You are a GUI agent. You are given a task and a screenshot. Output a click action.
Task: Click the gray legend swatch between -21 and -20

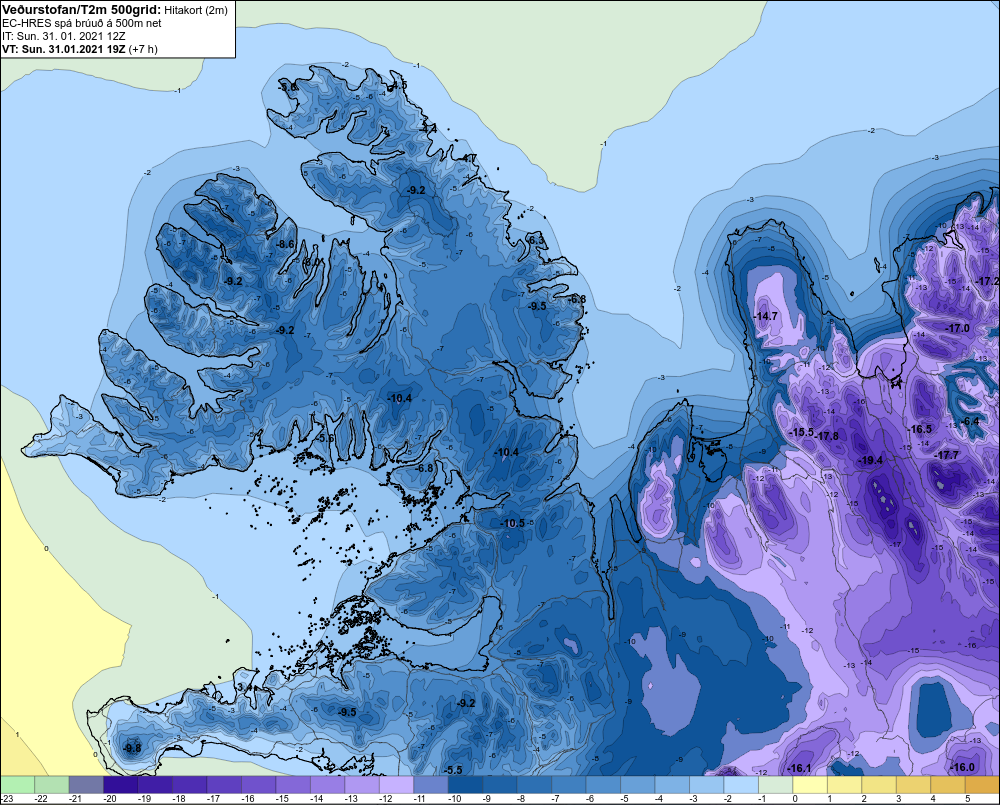[x=86, y=784]
